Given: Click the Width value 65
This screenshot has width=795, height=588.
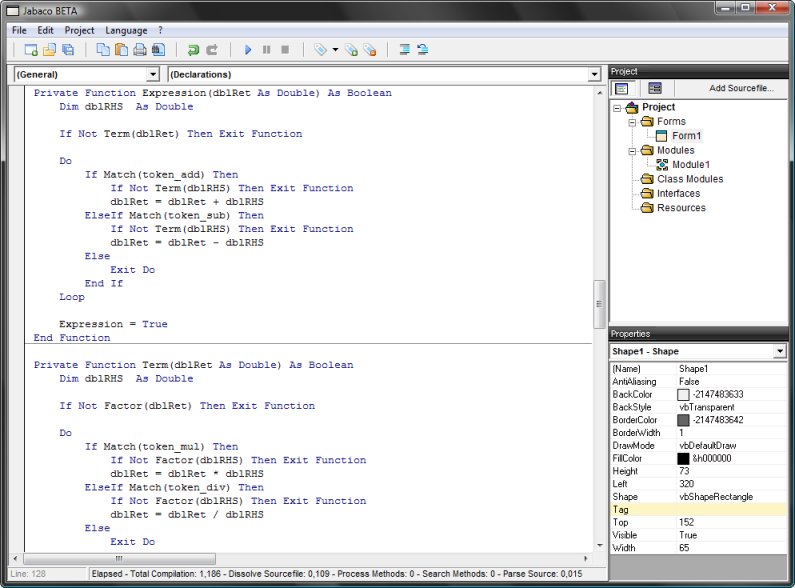Looking at the screenshot, I should pyautogui.click(x=684, y=548).
